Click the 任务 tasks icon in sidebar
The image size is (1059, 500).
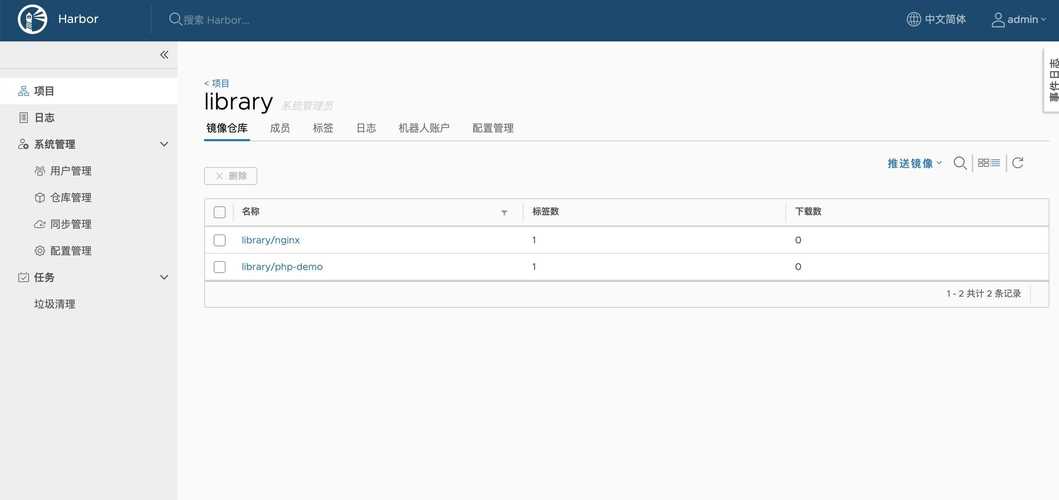pos(23,278)
